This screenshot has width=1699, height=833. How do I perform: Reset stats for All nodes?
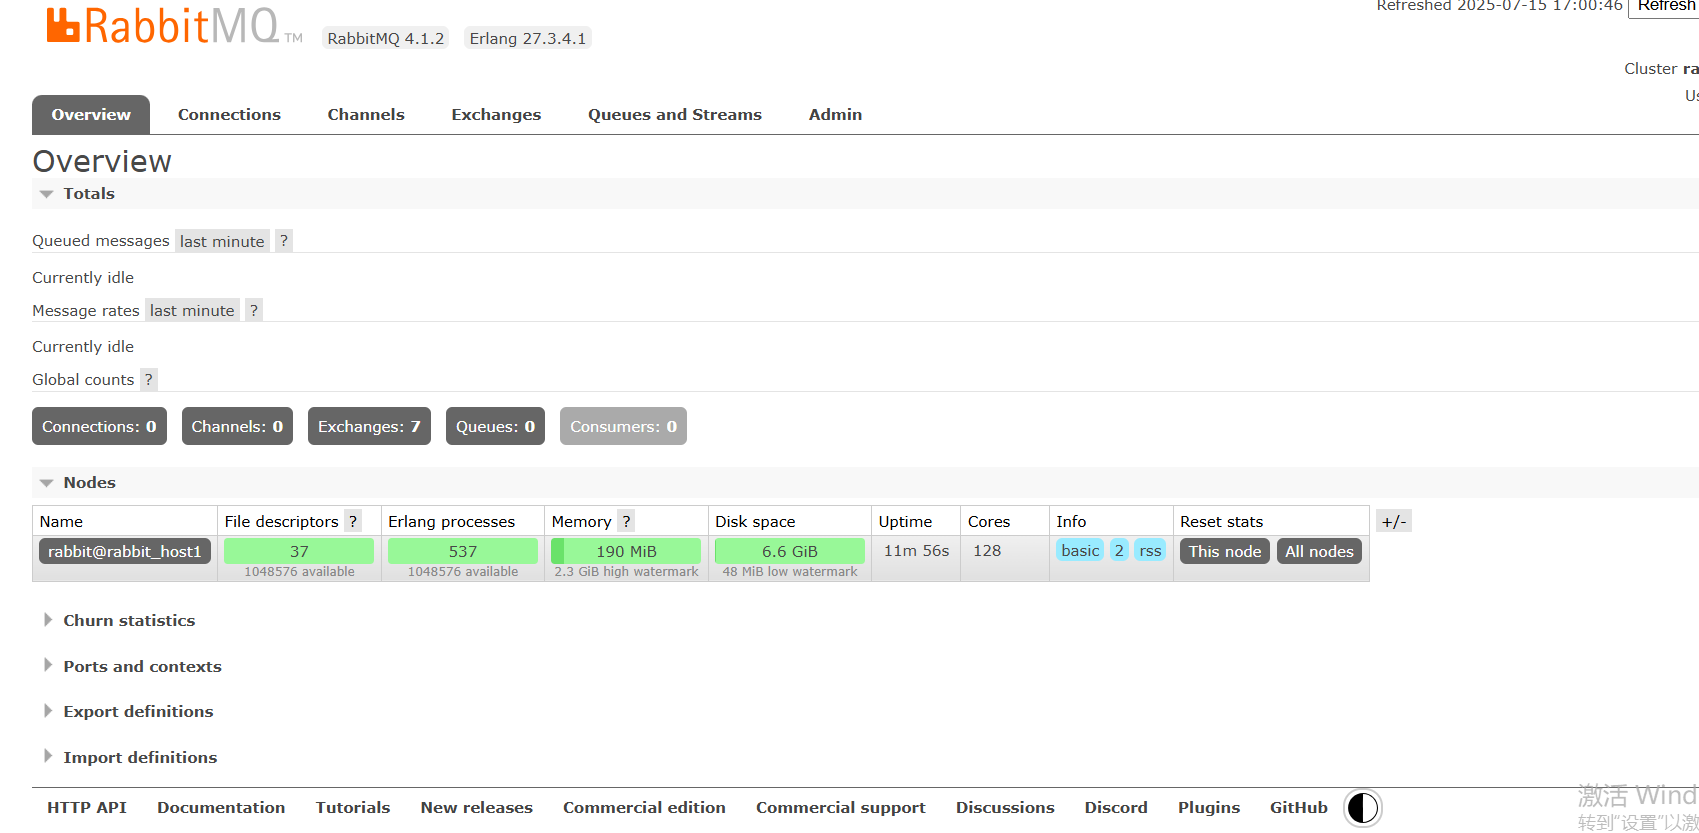1319,552
